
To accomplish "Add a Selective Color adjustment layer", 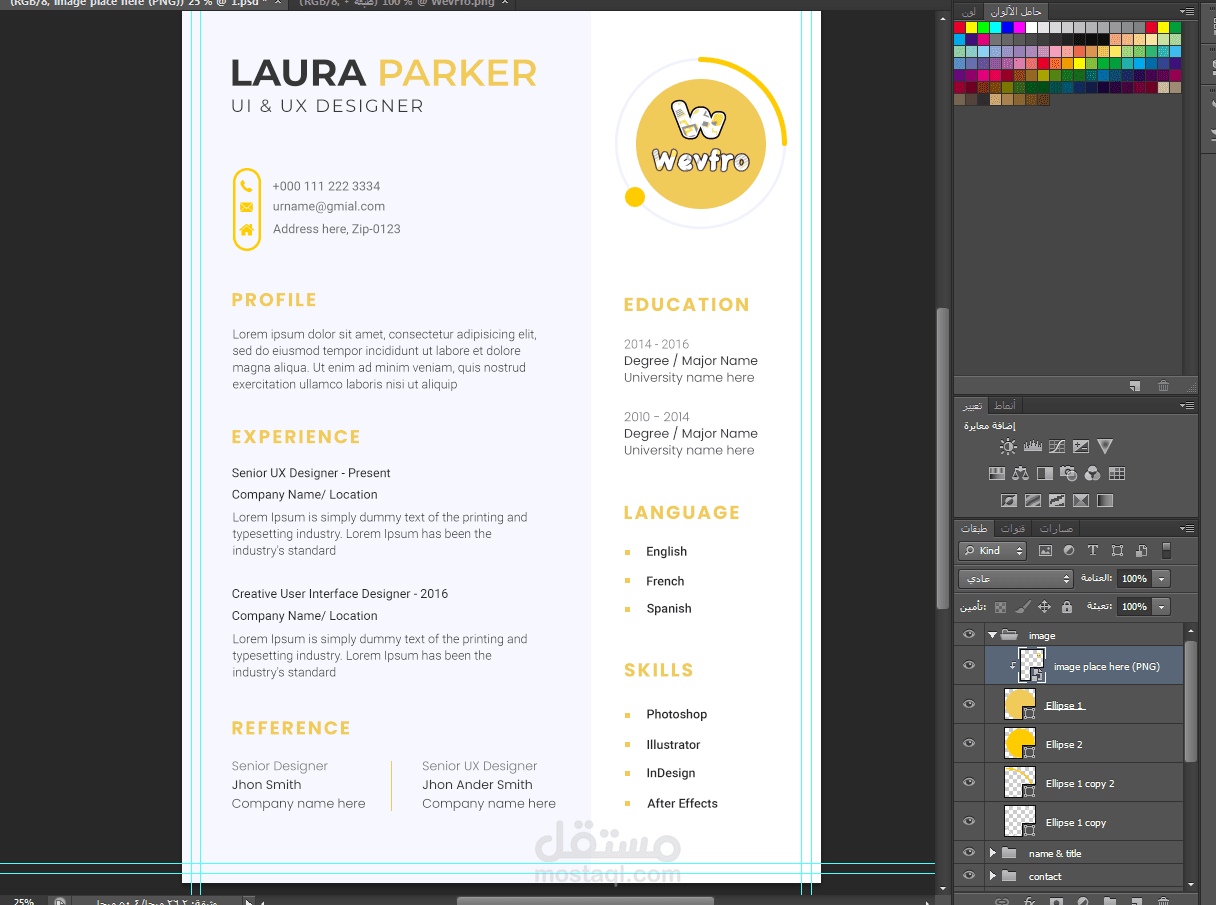I will tap(1081, 501).
